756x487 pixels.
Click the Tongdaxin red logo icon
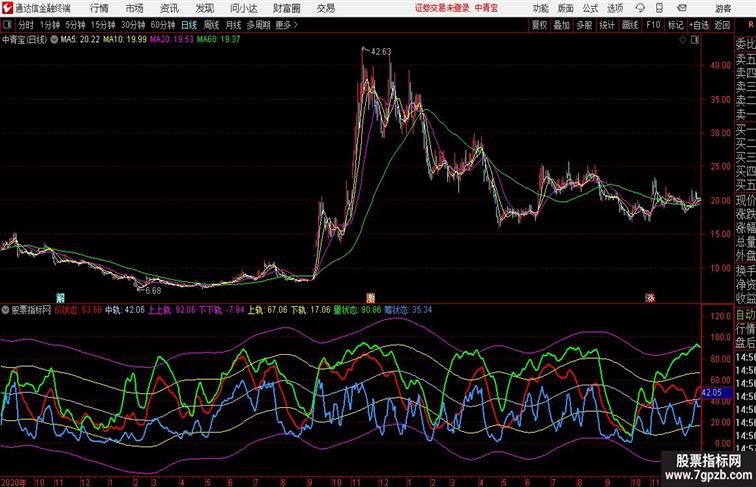click(7, 8)
